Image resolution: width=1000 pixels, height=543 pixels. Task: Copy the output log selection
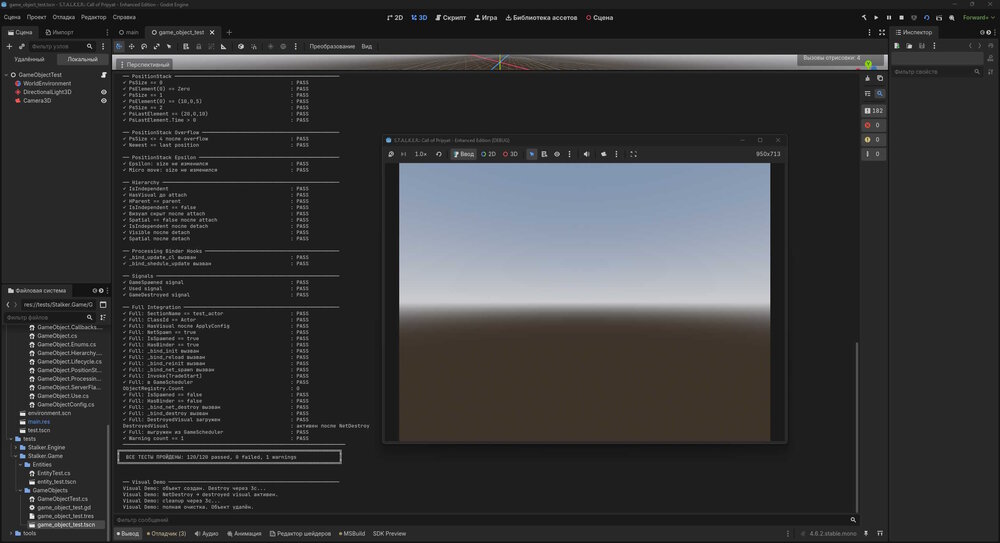tap(879, 78)
